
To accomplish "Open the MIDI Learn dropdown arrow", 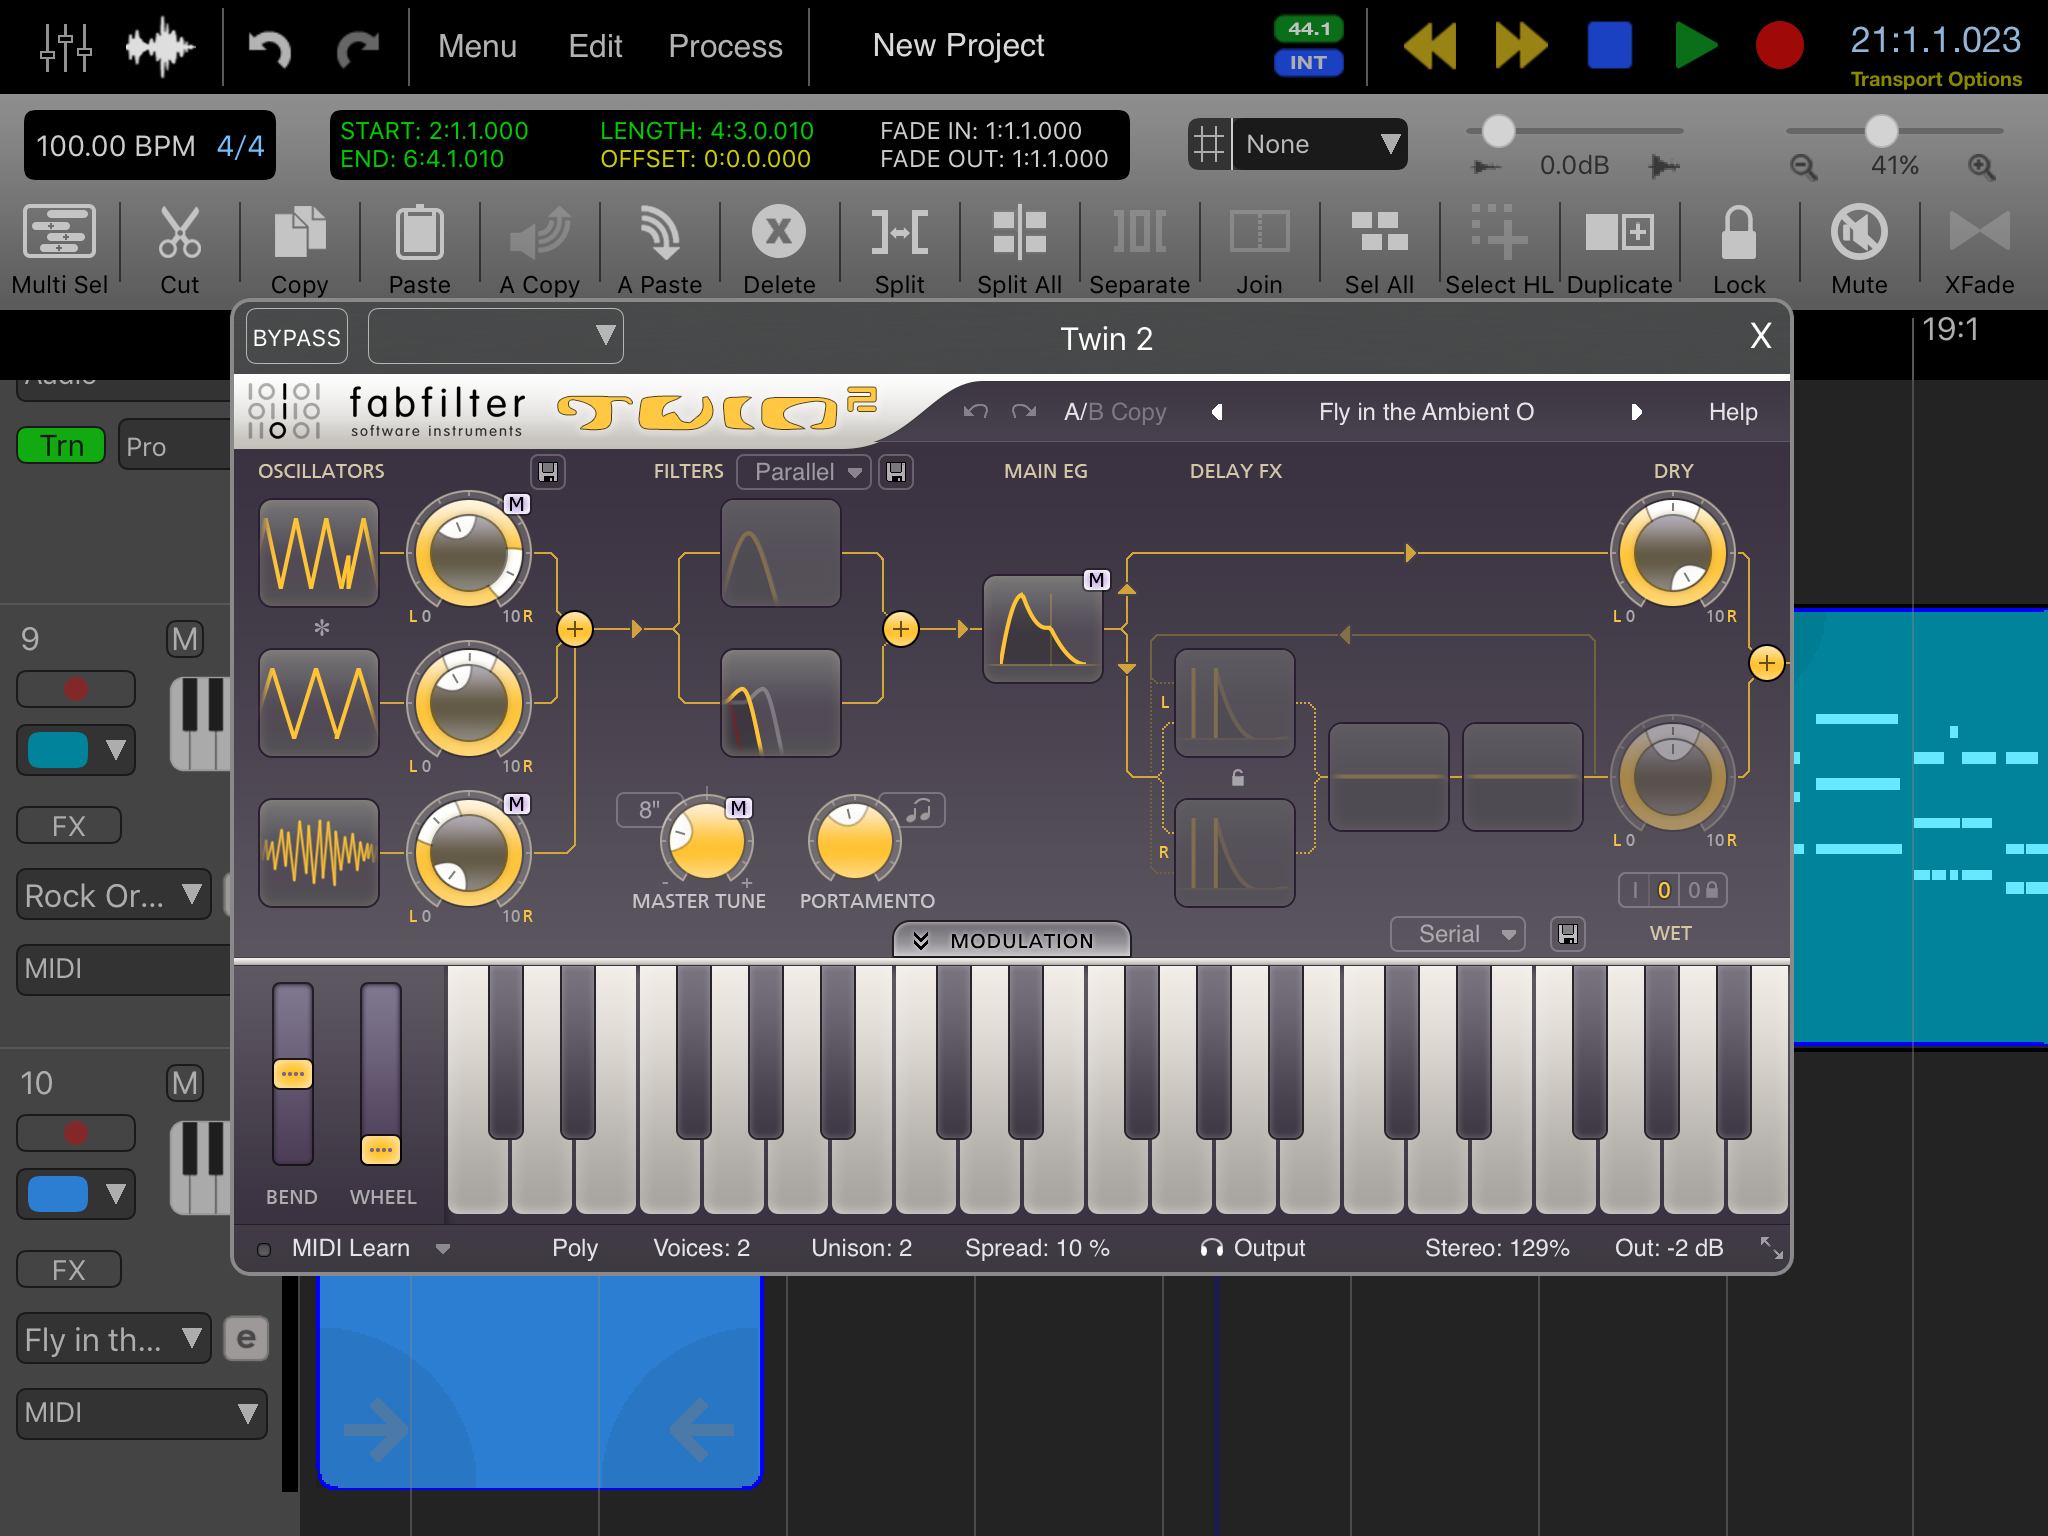I will pyautogui.click(x=443, y=1248).
